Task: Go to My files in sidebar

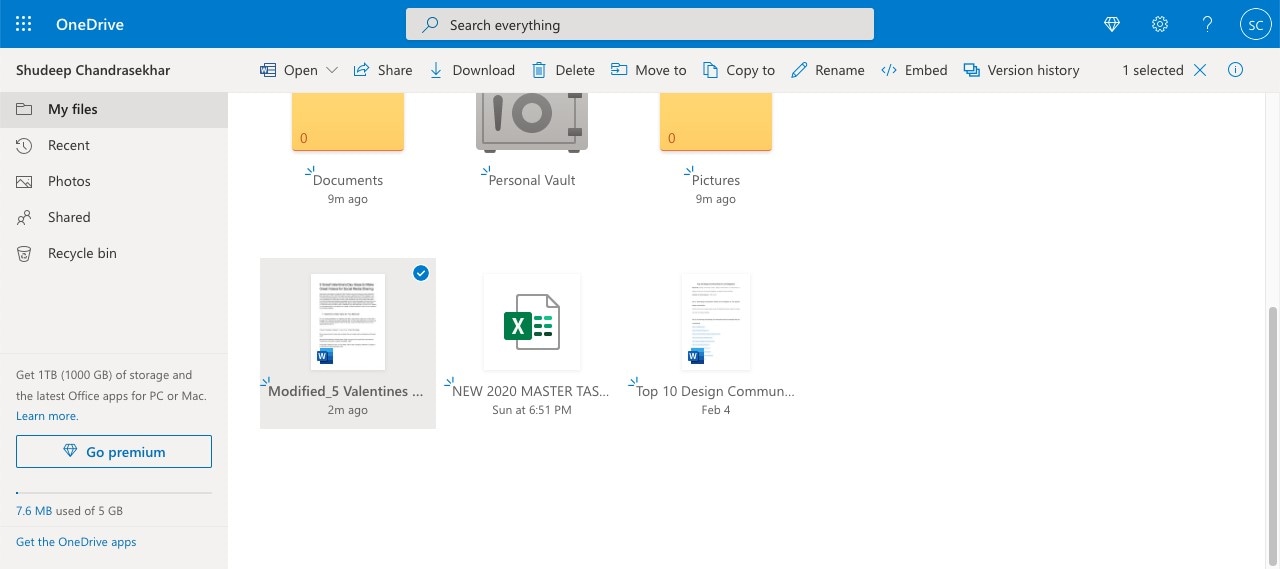Action: pos(114,109)
